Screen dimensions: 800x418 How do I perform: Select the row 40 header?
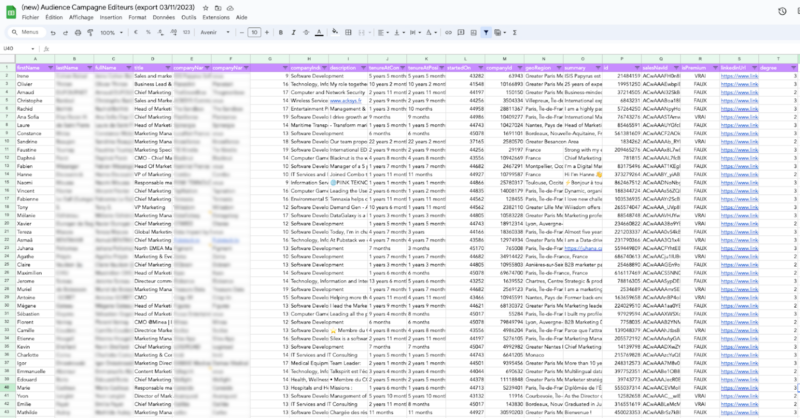pyautogui.click(x=7, y=388)
